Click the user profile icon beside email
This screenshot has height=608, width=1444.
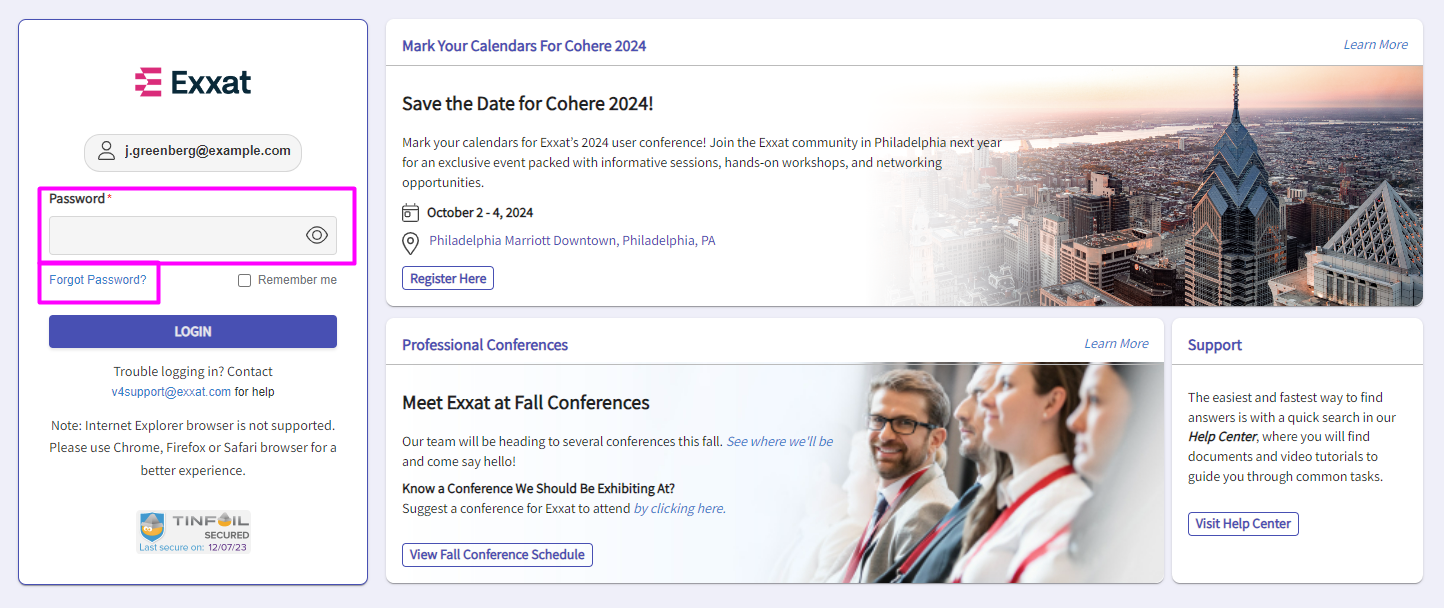point(106,152)
